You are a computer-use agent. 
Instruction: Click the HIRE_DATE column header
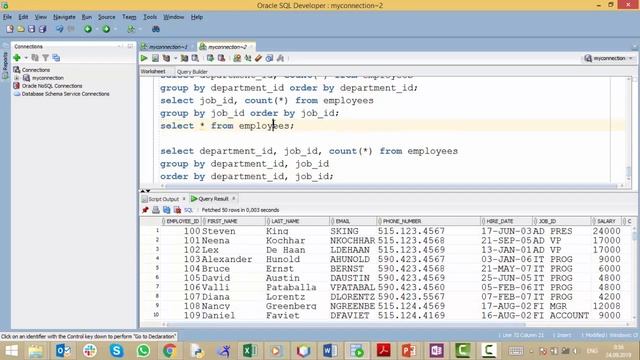507,221
